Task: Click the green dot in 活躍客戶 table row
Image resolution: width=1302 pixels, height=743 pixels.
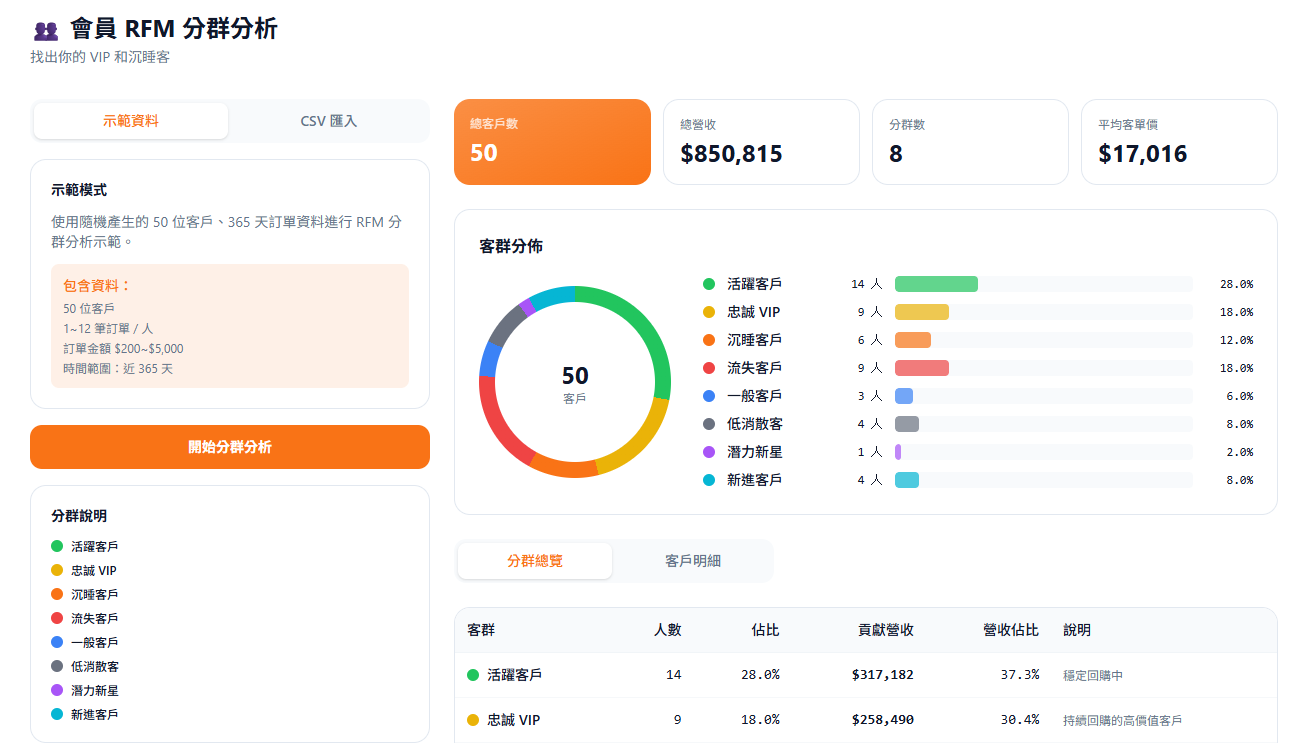Action: (x=473, y=675)
